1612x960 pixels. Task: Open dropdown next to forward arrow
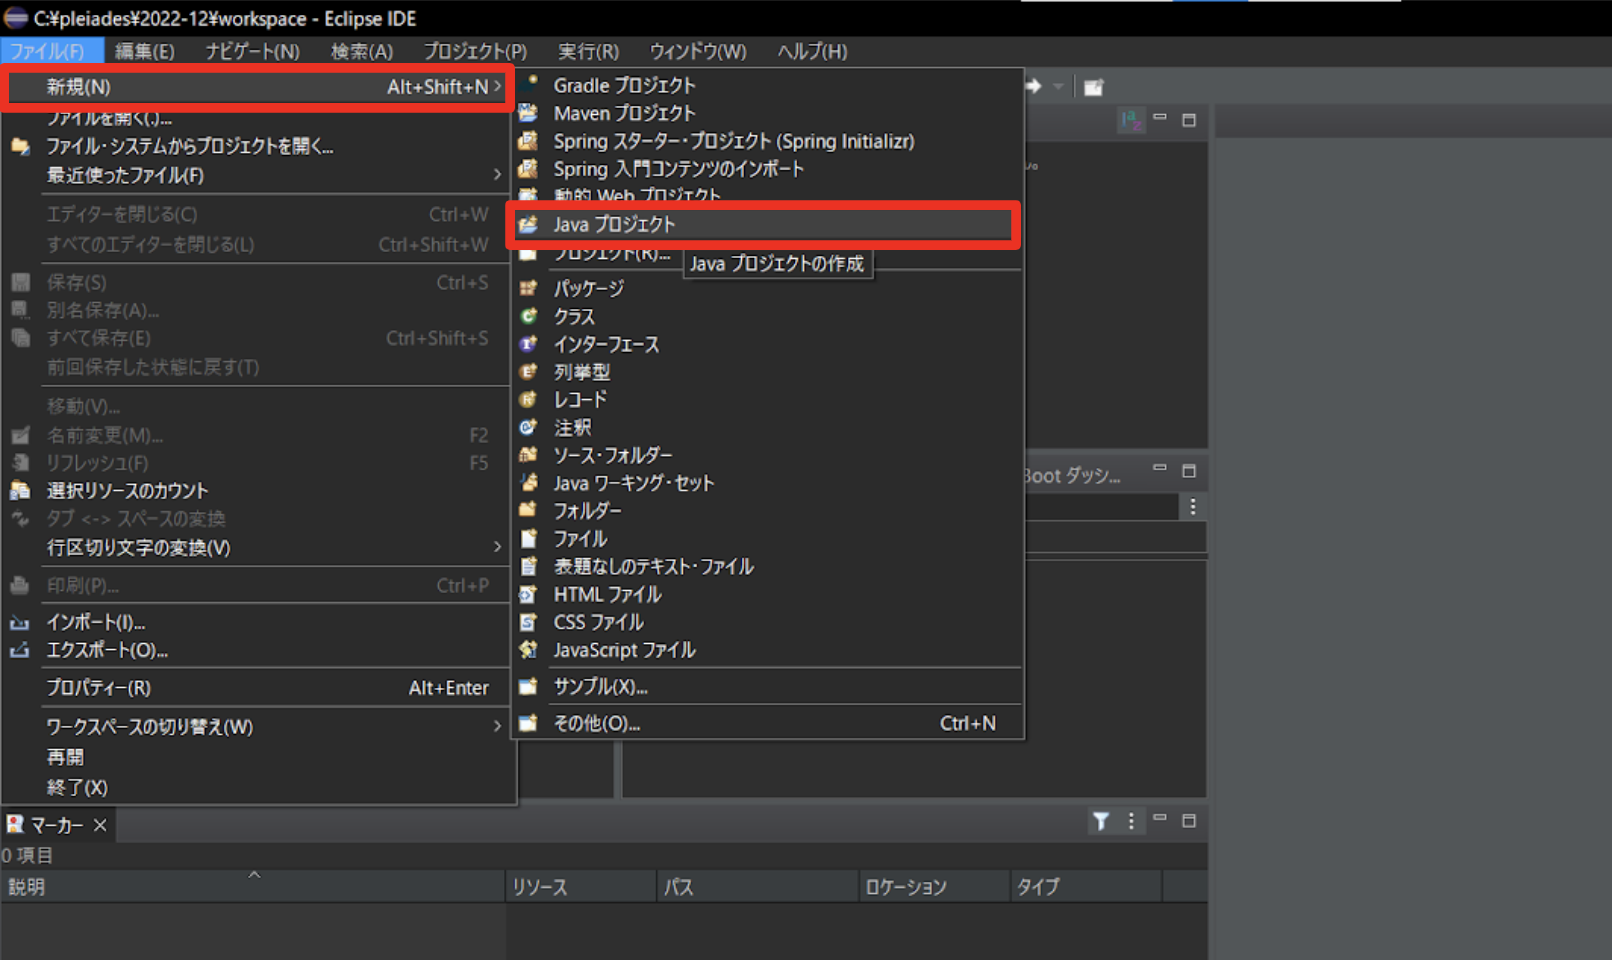point(1058,86)
